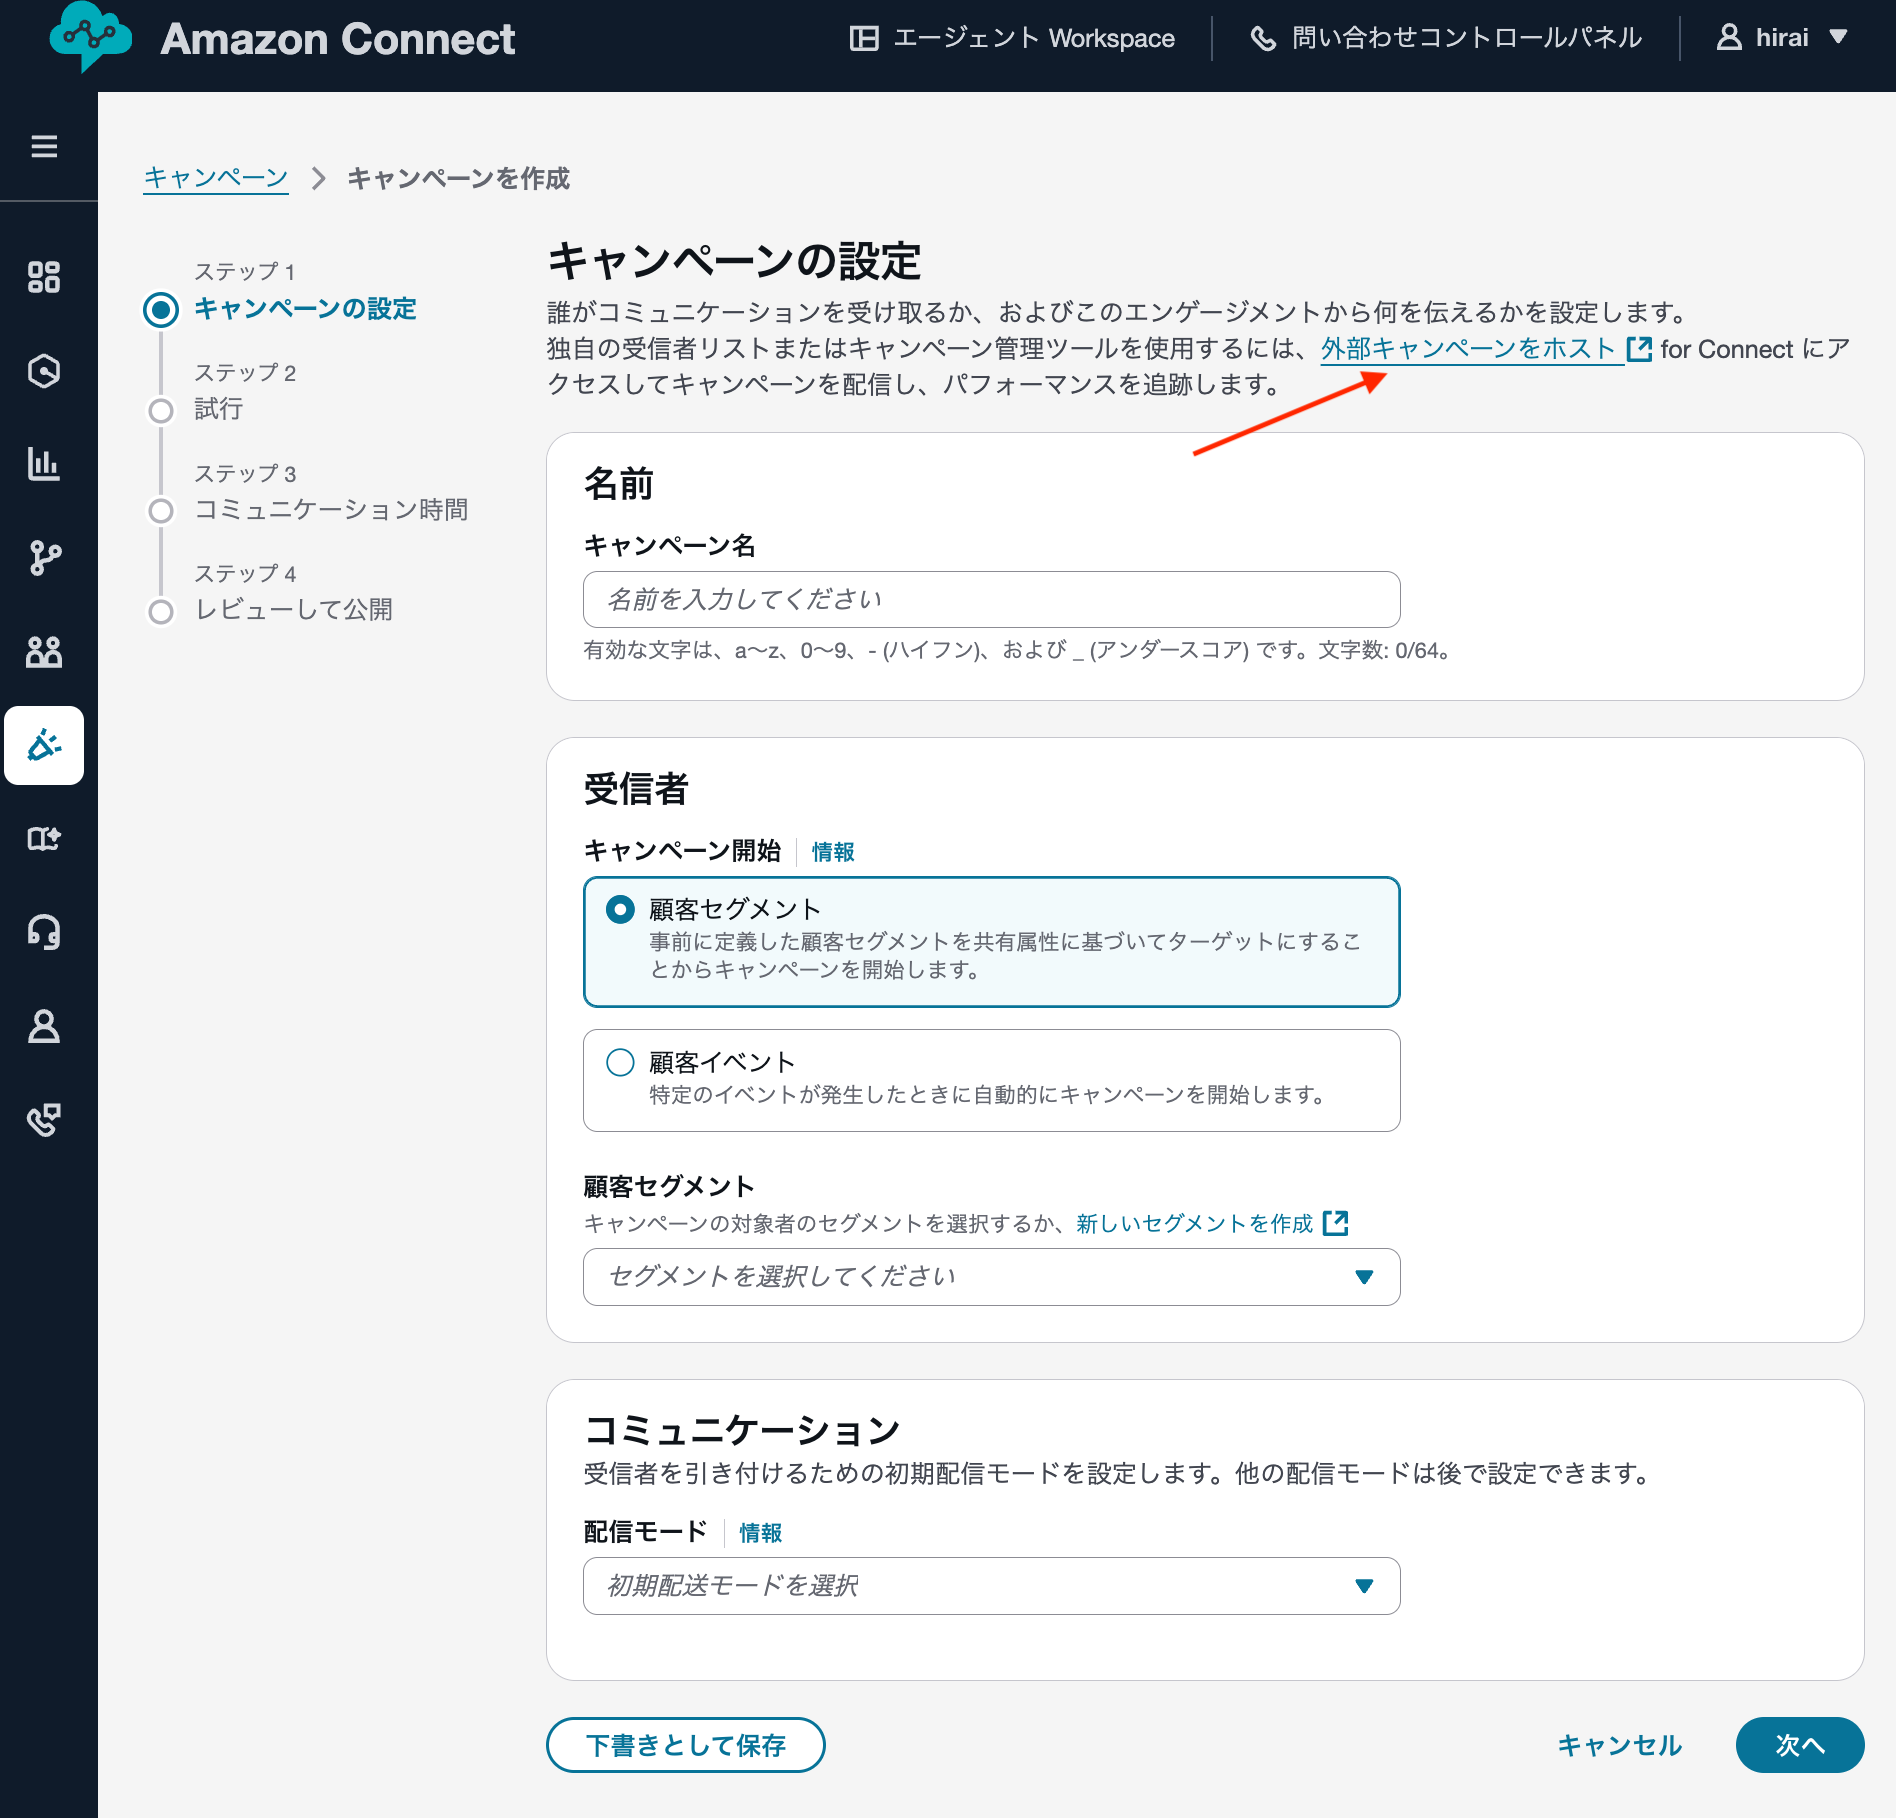
Task: Open the 初期配送モードを選択 dropdown
Action: click(x=991, y=1586)
